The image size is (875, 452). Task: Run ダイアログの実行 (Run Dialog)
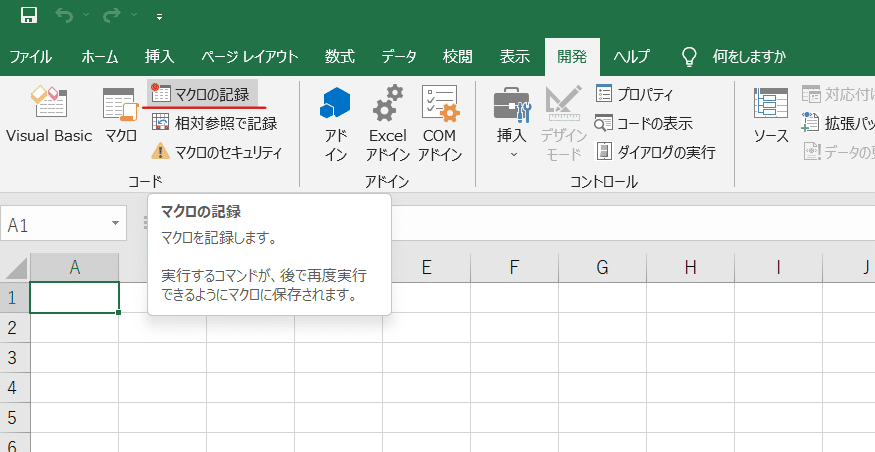click(656, 152)
